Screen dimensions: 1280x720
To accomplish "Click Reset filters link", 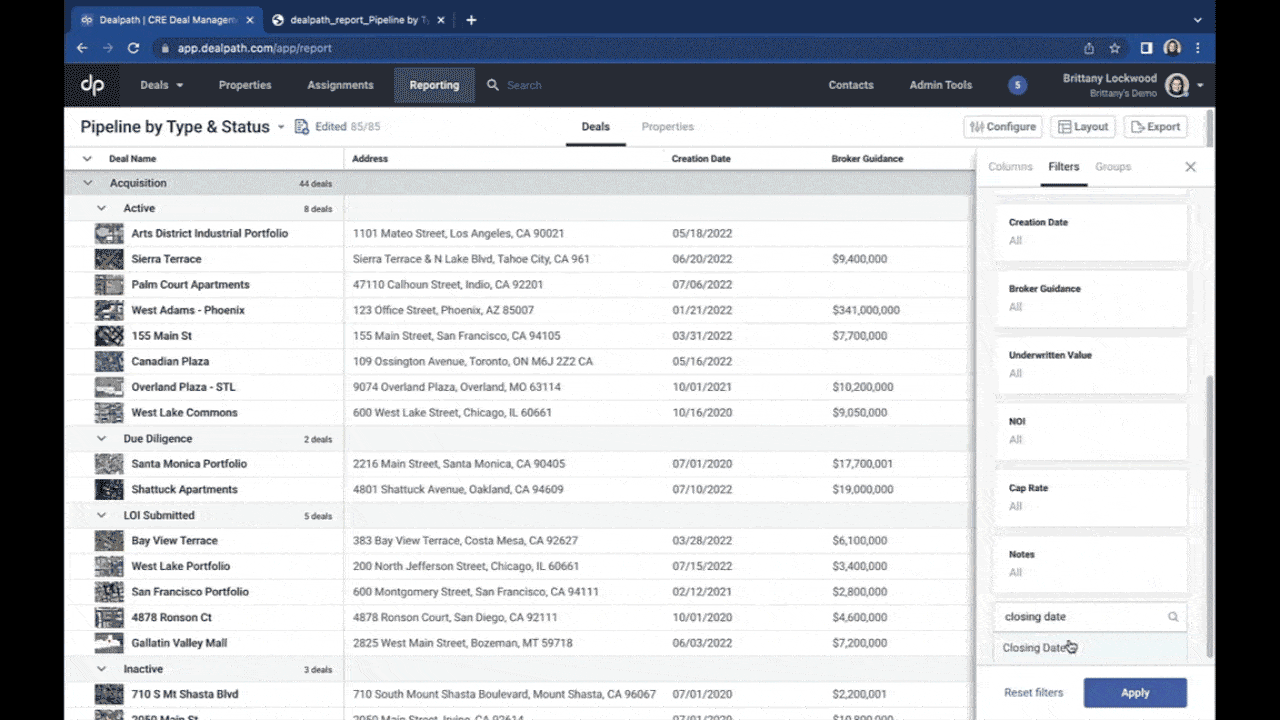I will [1034, 693].
